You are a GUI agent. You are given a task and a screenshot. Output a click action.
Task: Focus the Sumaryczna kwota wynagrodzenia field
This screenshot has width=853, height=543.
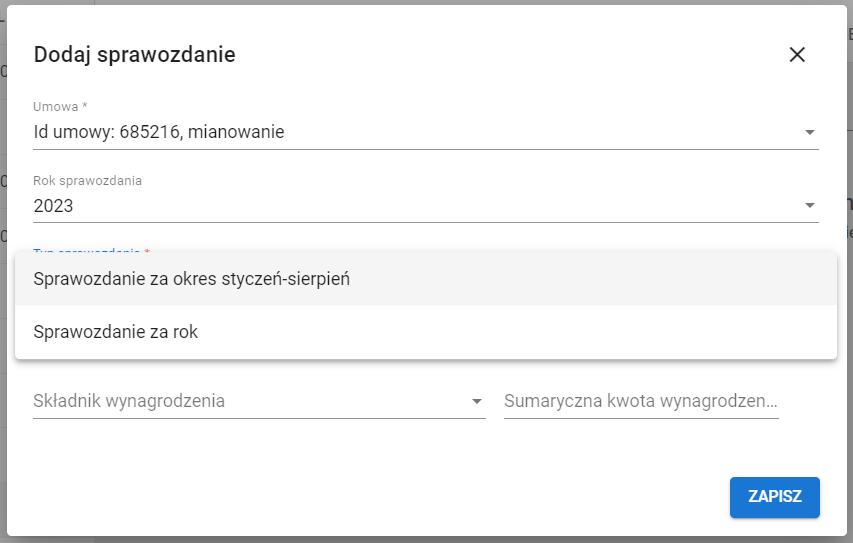click(x=640, y=401)
